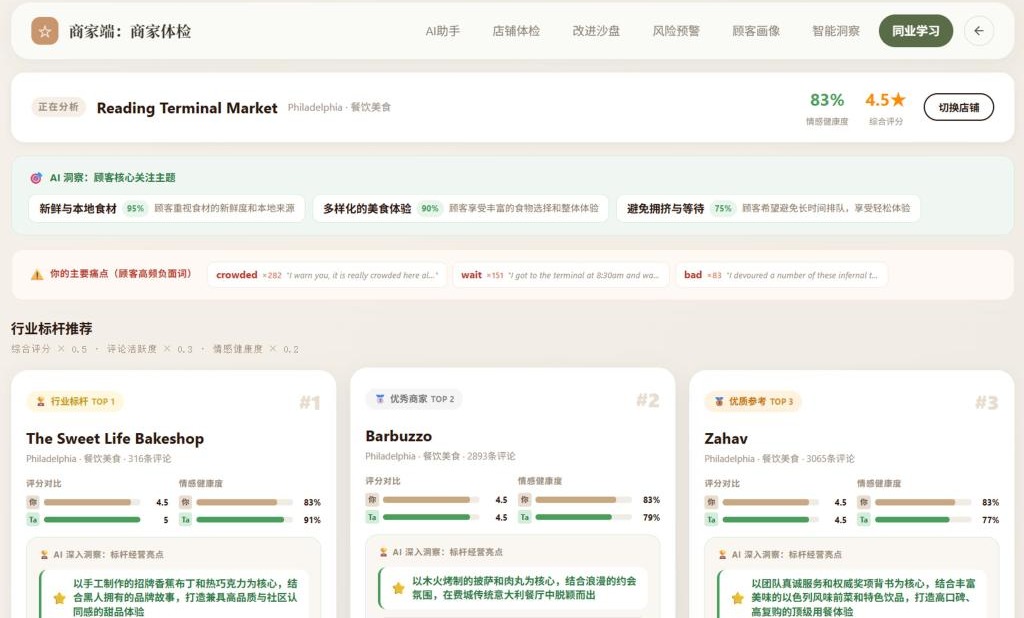The width and height of the screenshot is (1024, 618).
Task: Click the target icon beside AI 洞察
Action: (x=37, y=178)
